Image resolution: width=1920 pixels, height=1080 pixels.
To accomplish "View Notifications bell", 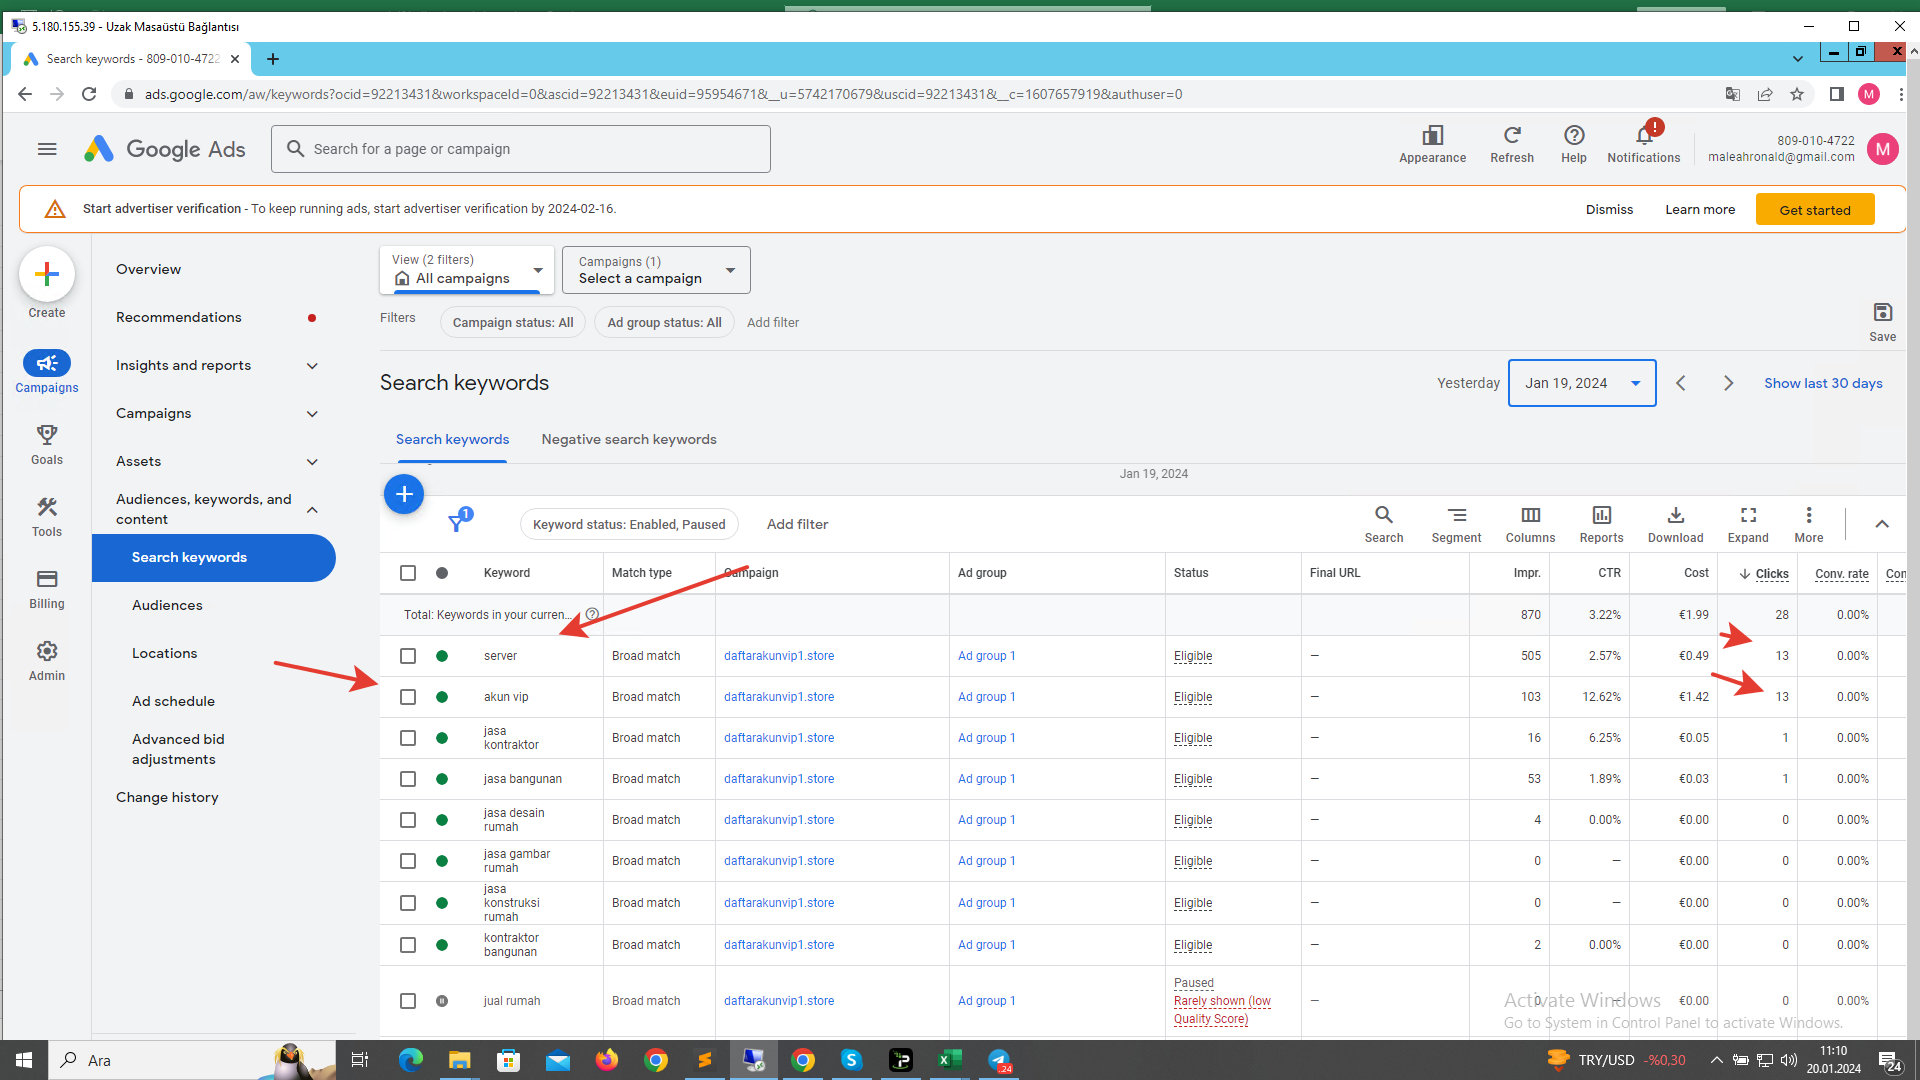I will (1644, 145).
